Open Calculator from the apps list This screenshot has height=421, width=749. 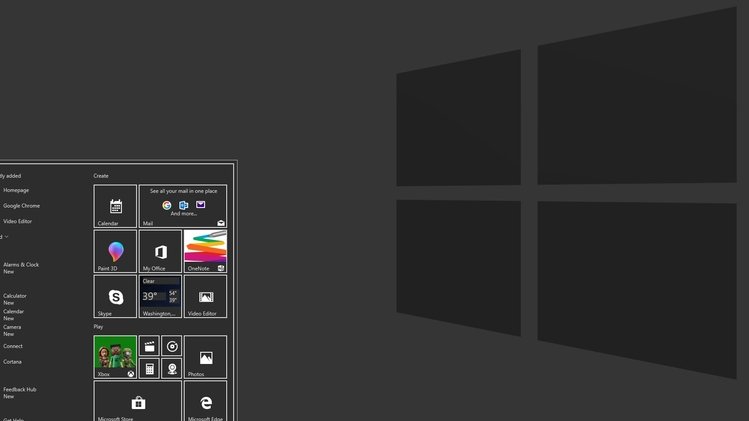[x=15, y=299]
